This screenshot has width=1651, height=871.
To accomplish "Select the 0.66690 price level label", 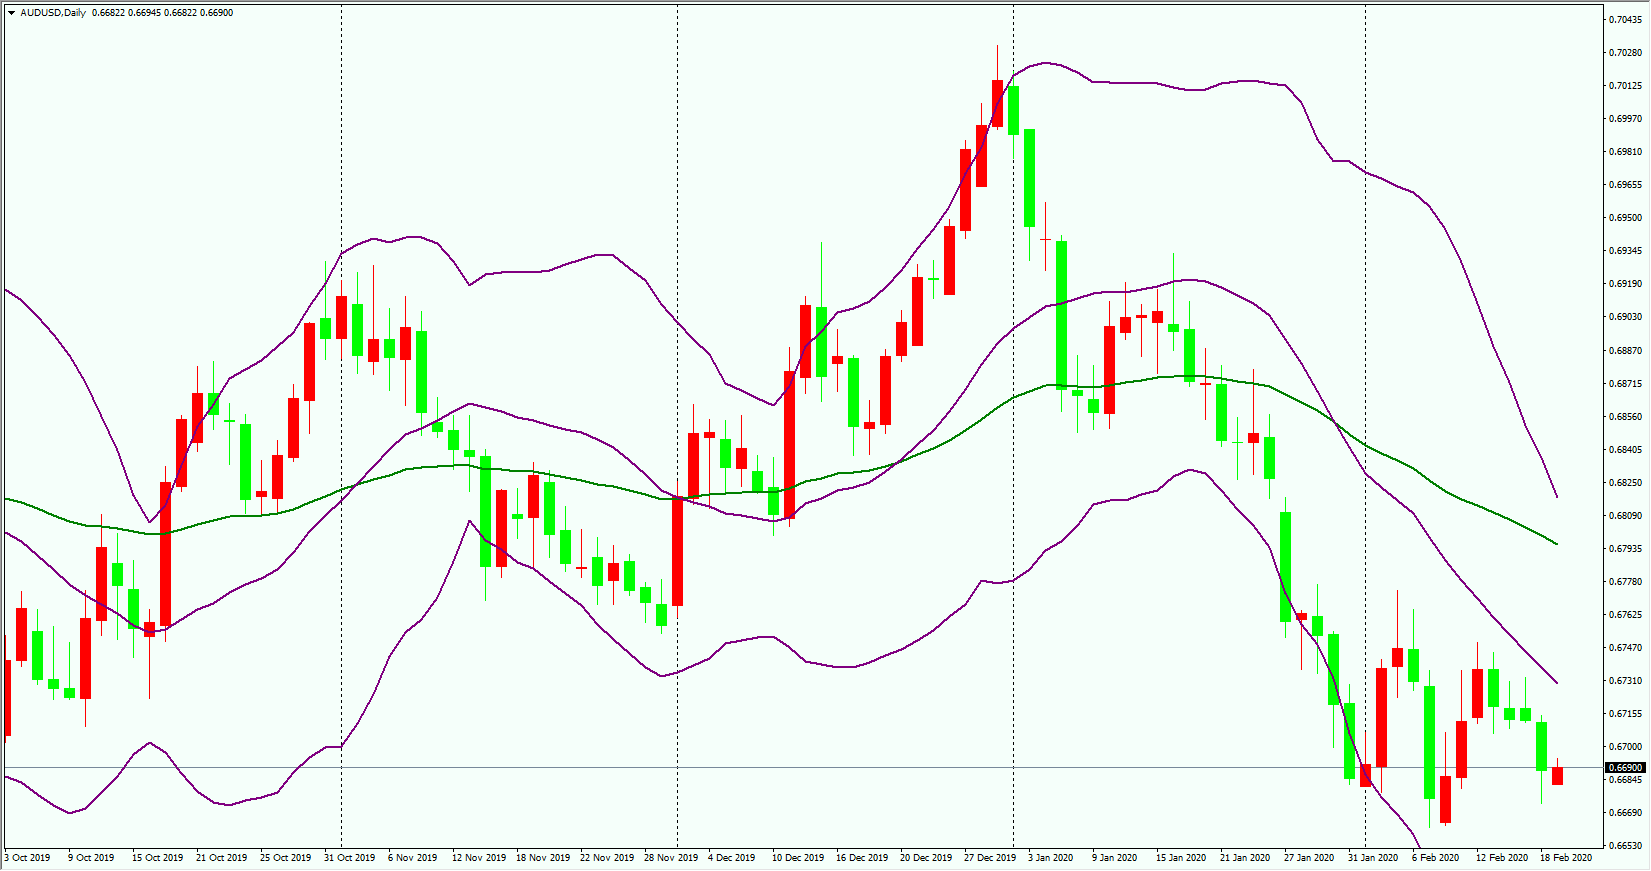I will click(1625, 812).
